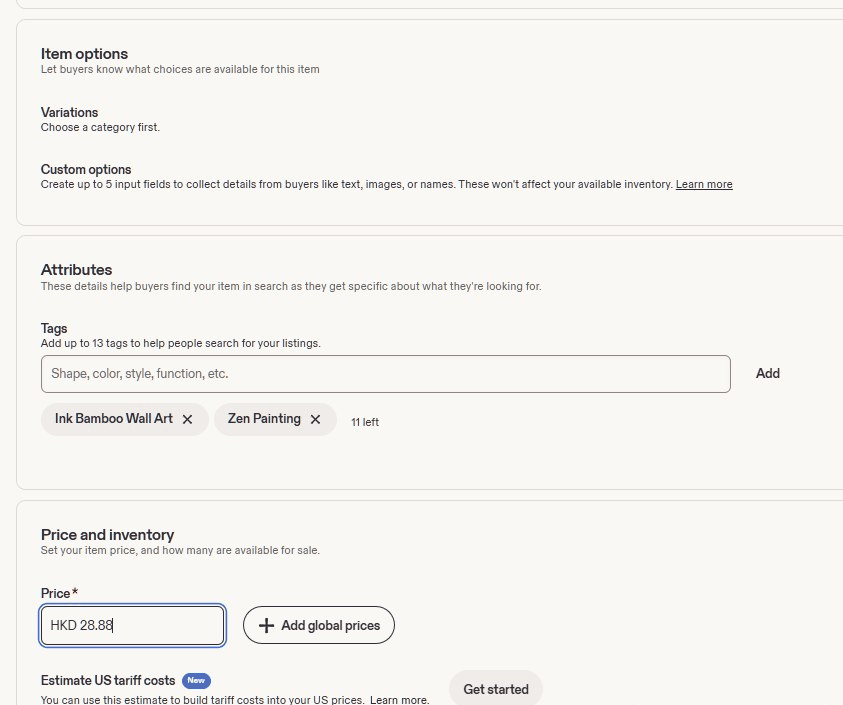Open Learn more link about tariff costs

click(399, 700)
